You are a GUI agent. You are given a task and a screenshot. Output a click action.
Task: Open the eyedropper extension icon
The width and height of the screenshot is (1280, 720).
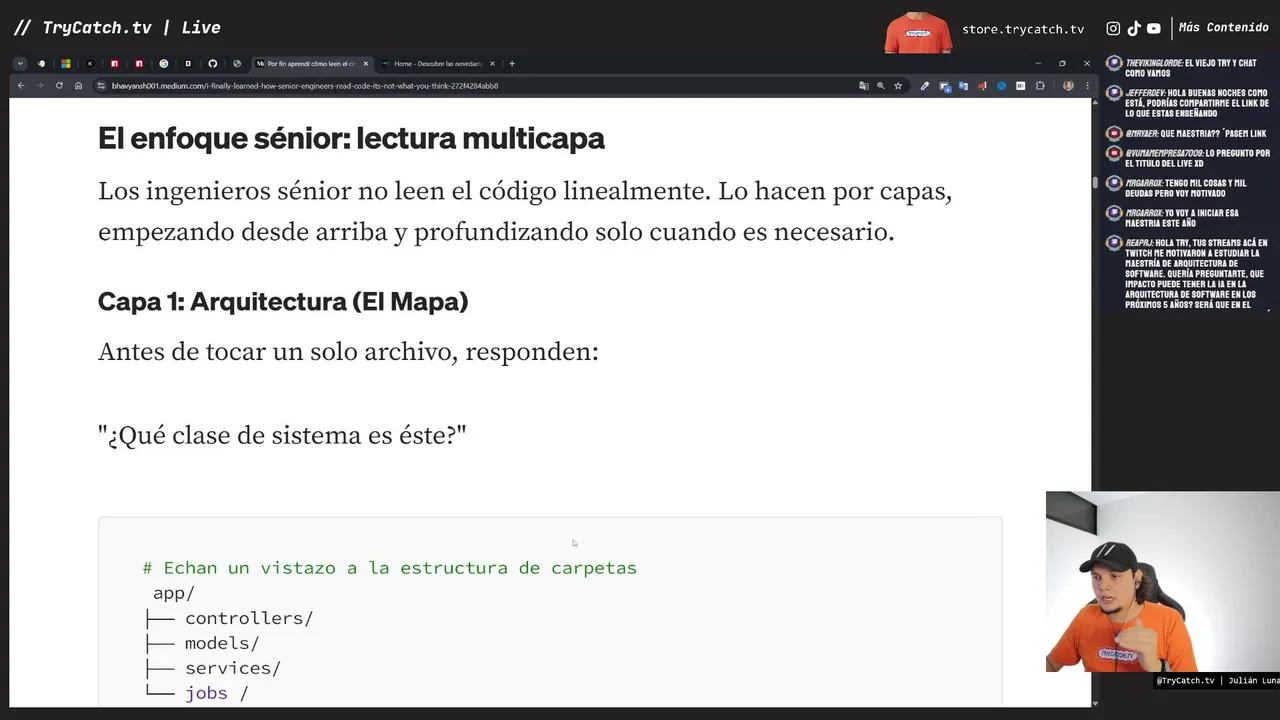click(x=925, y=86)
